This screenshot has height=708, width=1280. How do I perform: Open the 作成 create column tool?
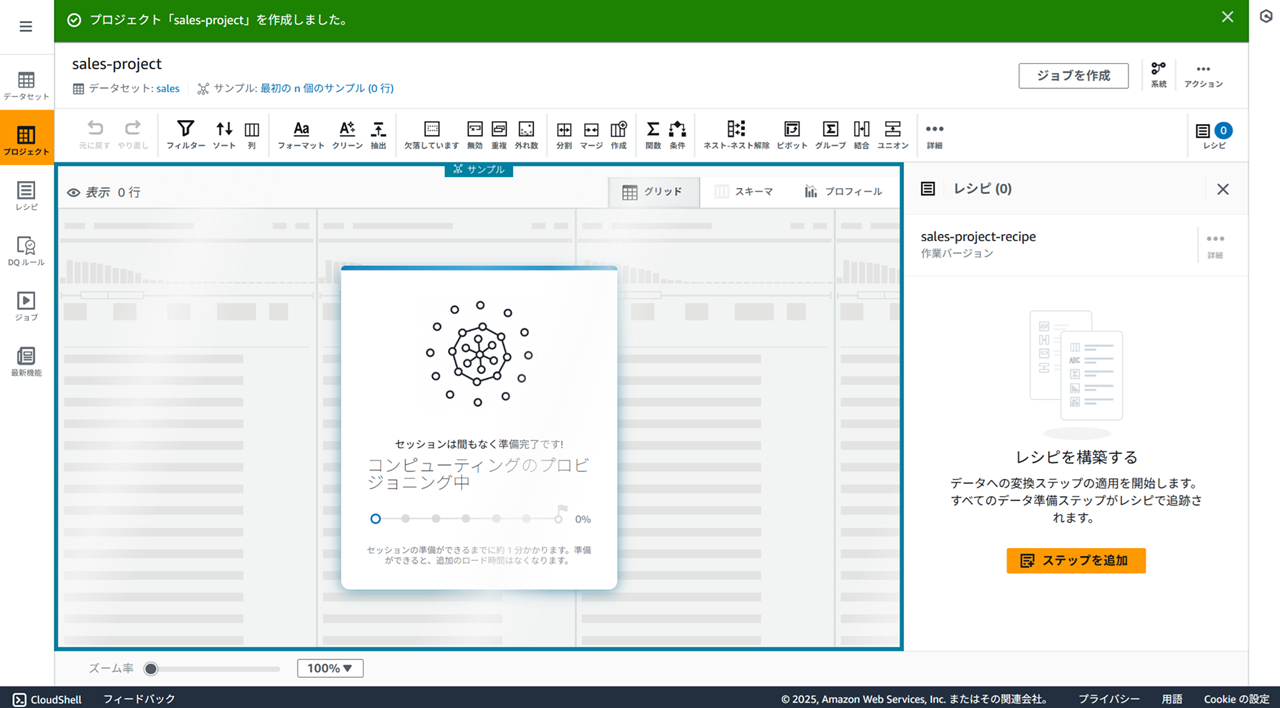pyautogui.click(x=618, y=135)
